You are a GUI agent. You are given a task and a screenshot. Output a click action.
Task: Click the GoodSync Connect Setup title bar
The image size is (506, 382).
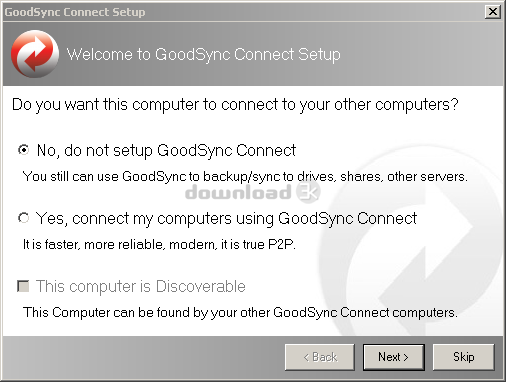(x=243, y=12)
